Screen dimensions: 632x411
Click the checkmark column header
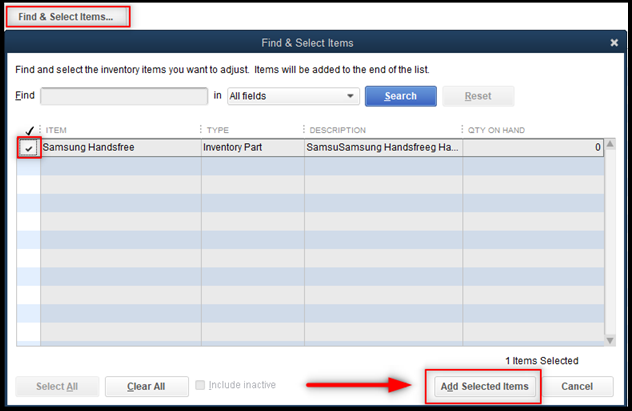28,130
